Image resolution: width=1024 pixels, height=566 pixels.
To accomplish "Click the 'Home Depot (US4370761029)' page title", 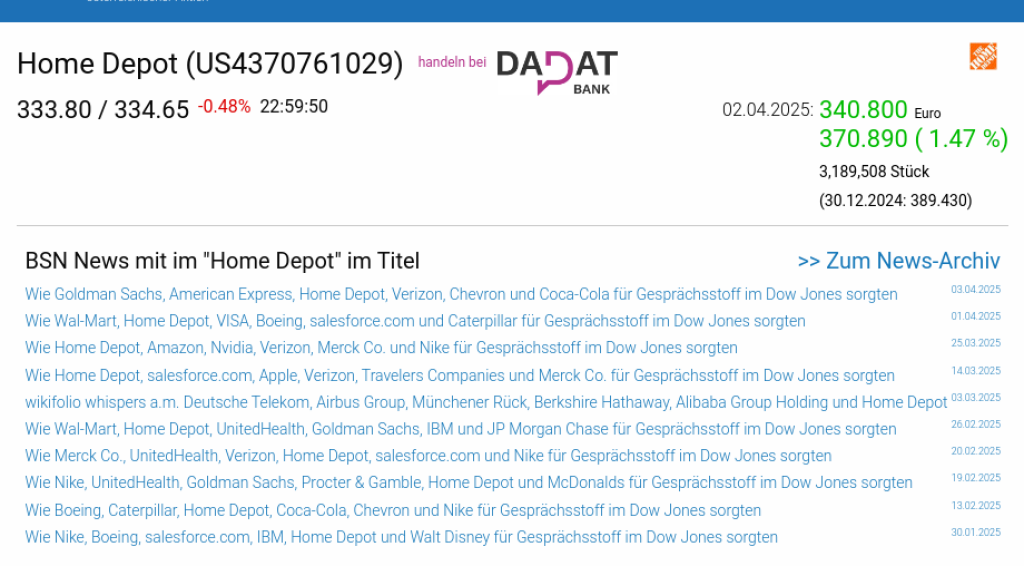I will [210, 64].
